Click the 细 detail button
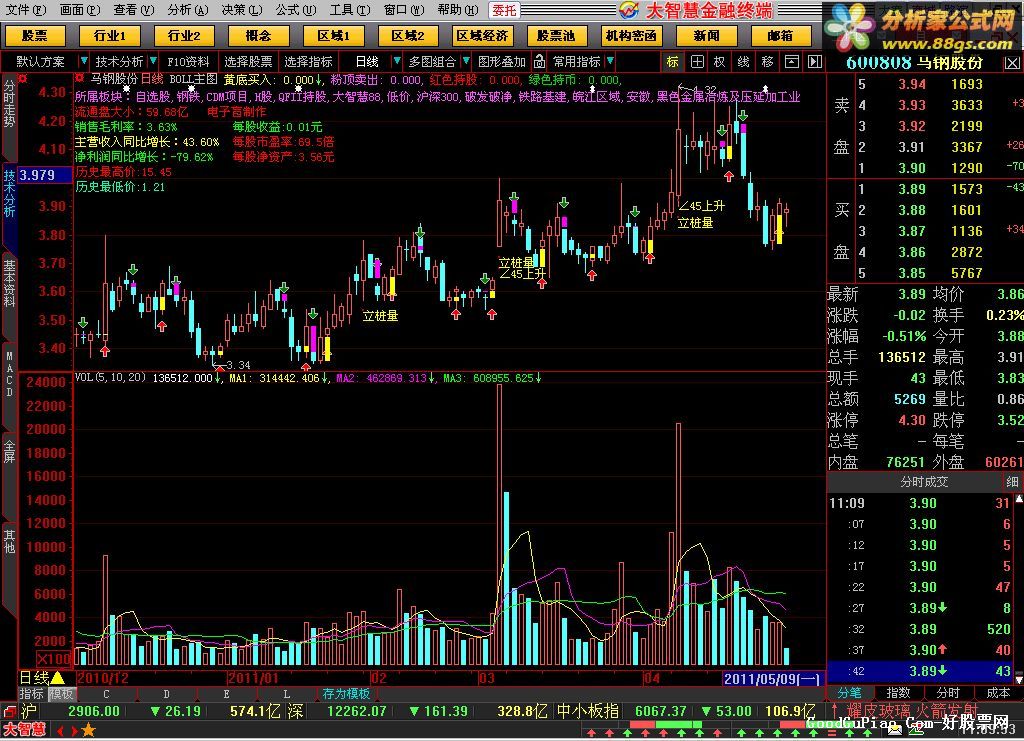This screenshot has height=741, width=1024. 1012,482
